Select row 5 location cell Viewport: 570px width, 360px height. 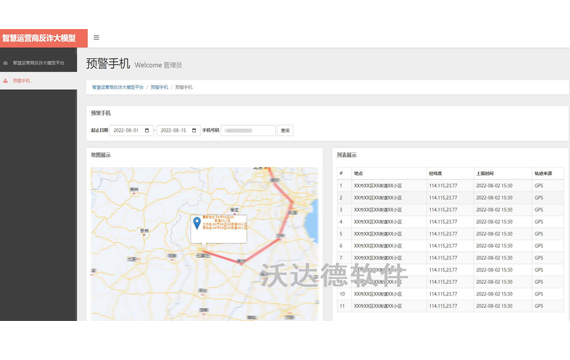[x=389, y=233]
